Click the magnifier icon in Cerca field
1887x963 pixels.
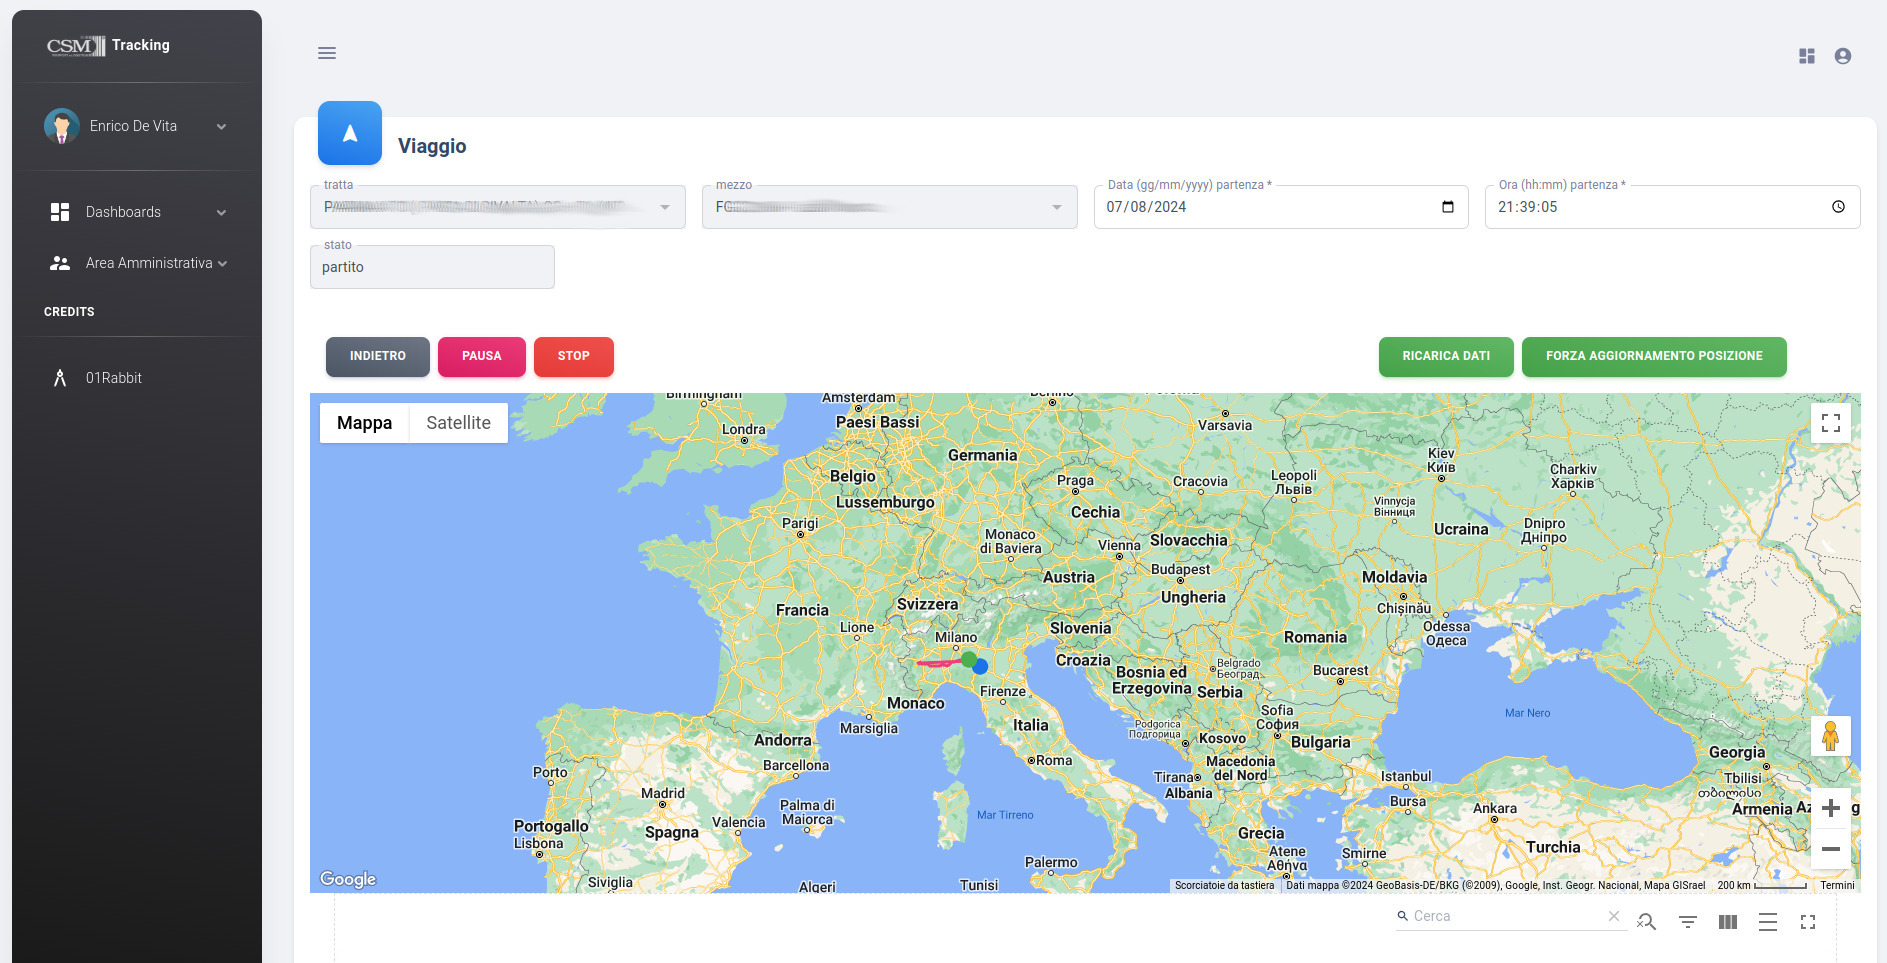click(1403, 916)
